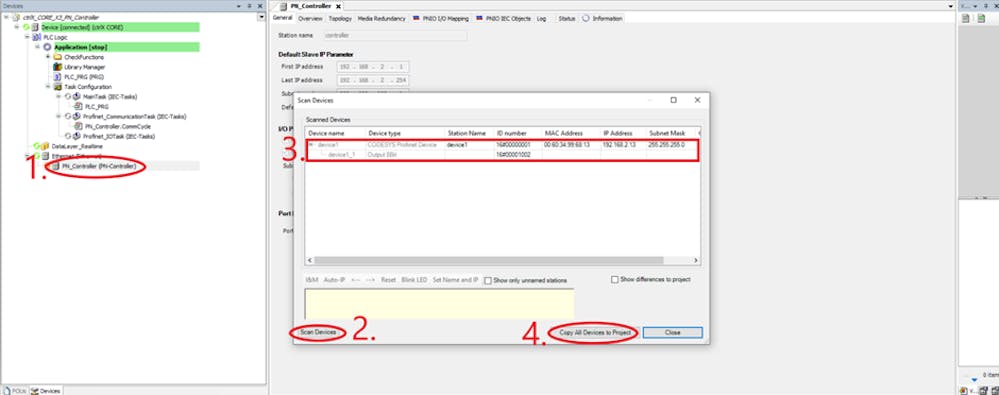The image size is (999, 395).
Task: Enable Show only unnamed stations checkbox
Action: point(487,280)
